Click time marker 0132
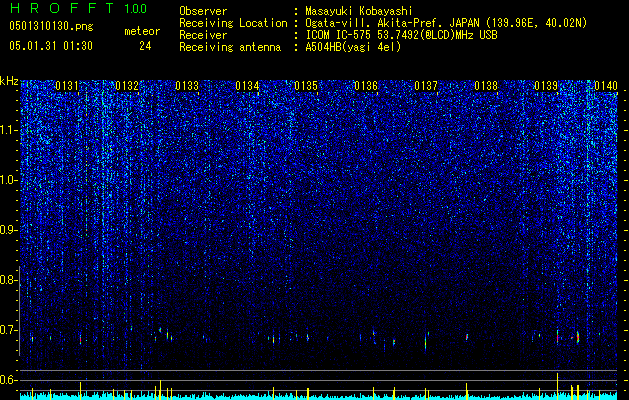The height and width of the screenshot is (400, 629). 127,86
